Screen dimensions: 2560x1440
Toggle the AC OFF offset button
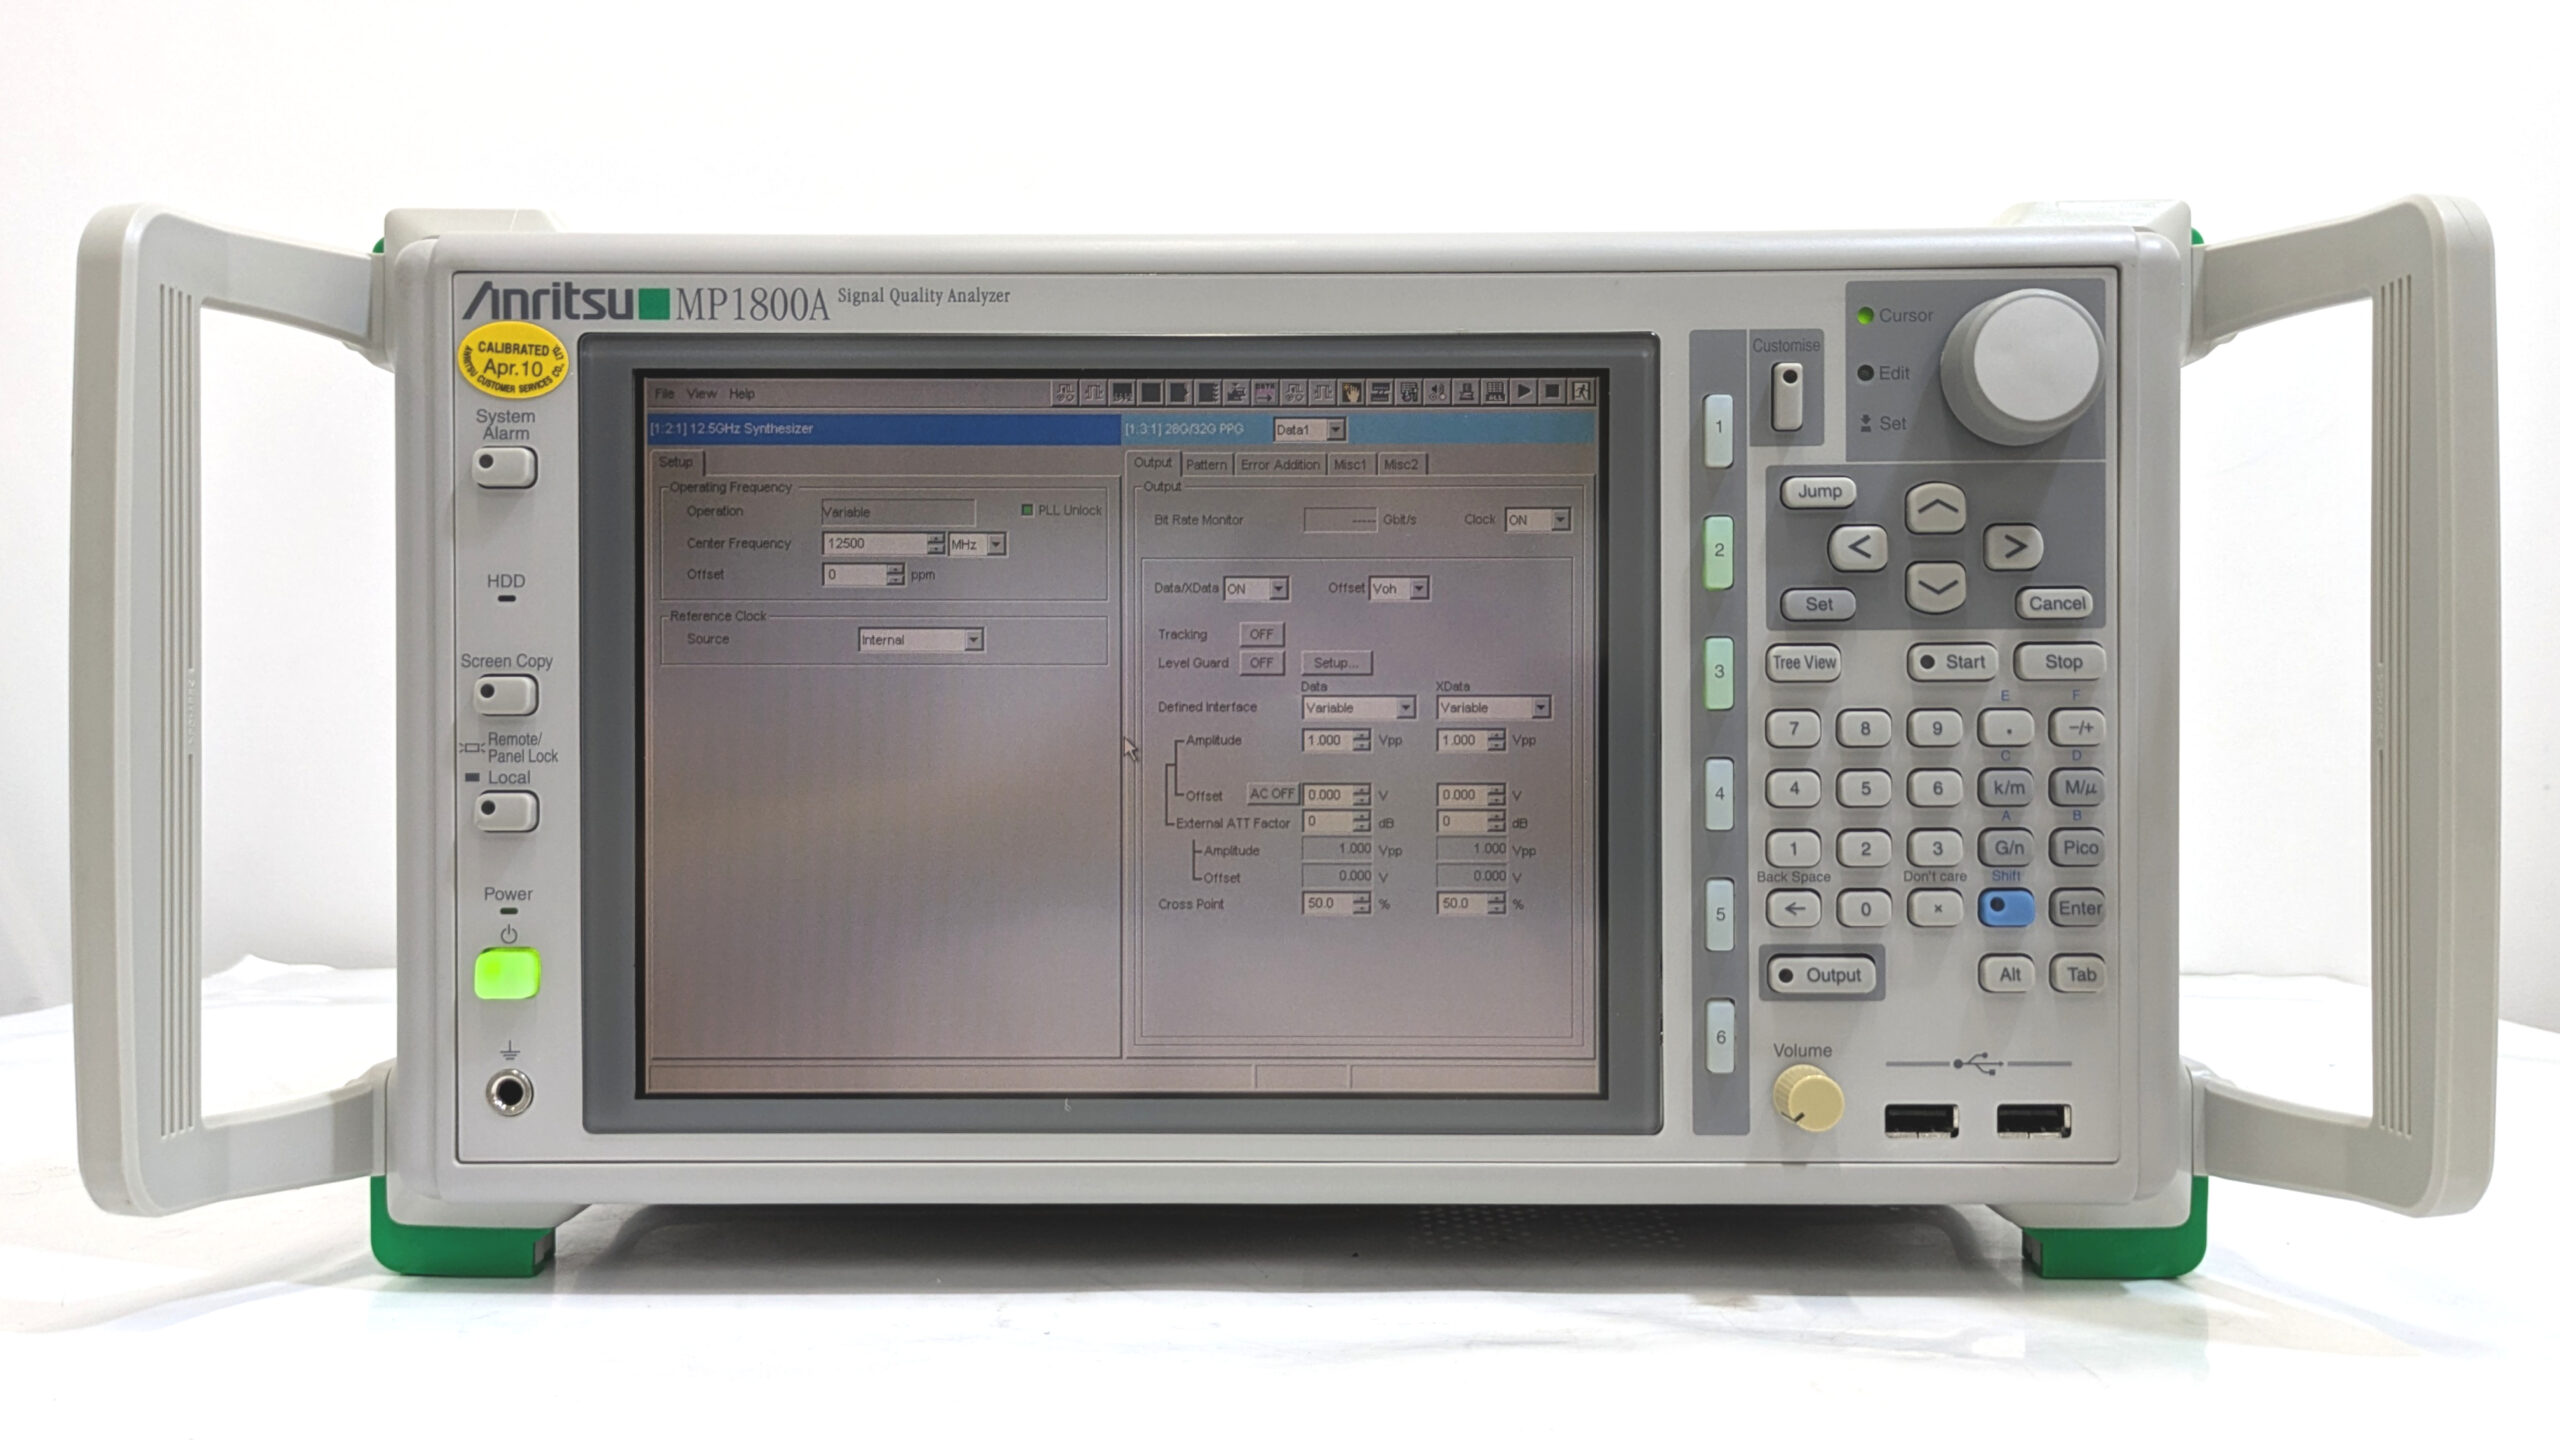[1272, 794]
